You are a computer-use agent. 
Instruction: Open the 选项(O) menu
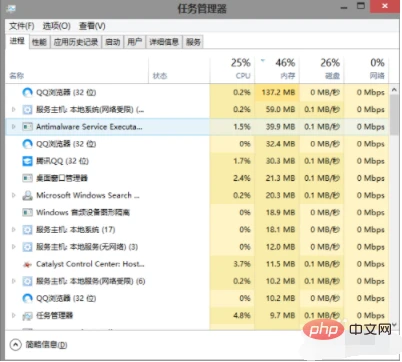[x=56, y=26]
